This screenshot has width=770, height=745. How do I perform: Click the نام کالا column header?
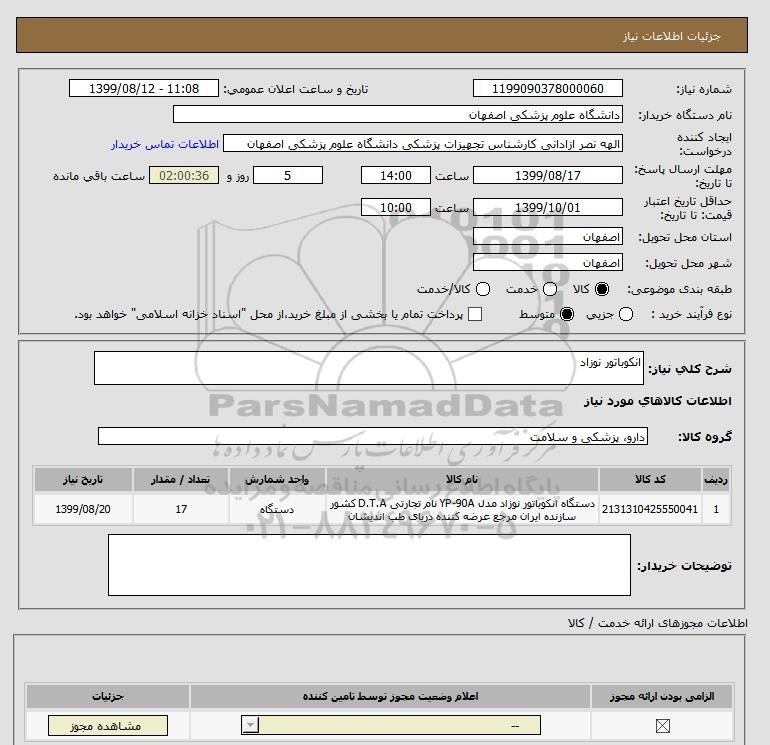(x=462, y=479)
